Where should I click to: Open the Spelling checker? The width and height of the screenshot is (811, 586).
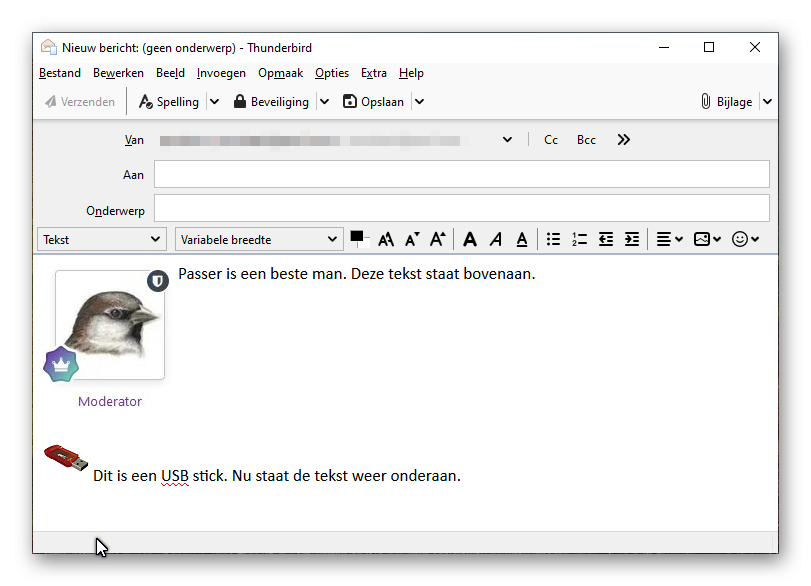(169, 102)
